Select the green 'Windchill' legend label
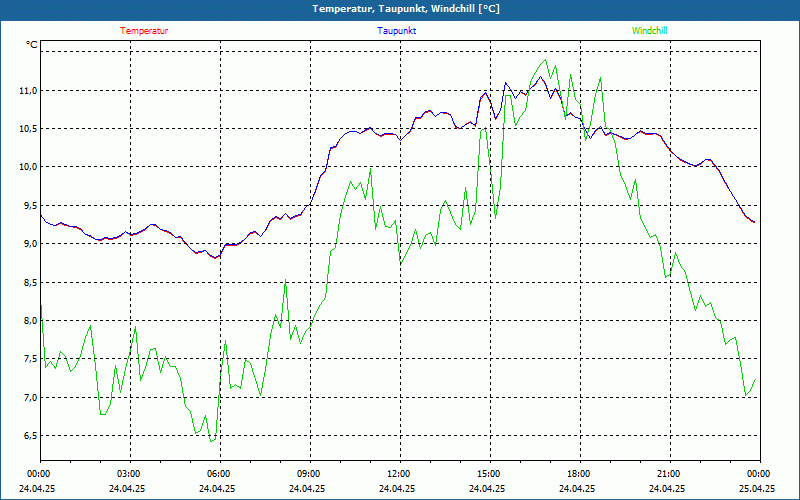 coord(649,31)
